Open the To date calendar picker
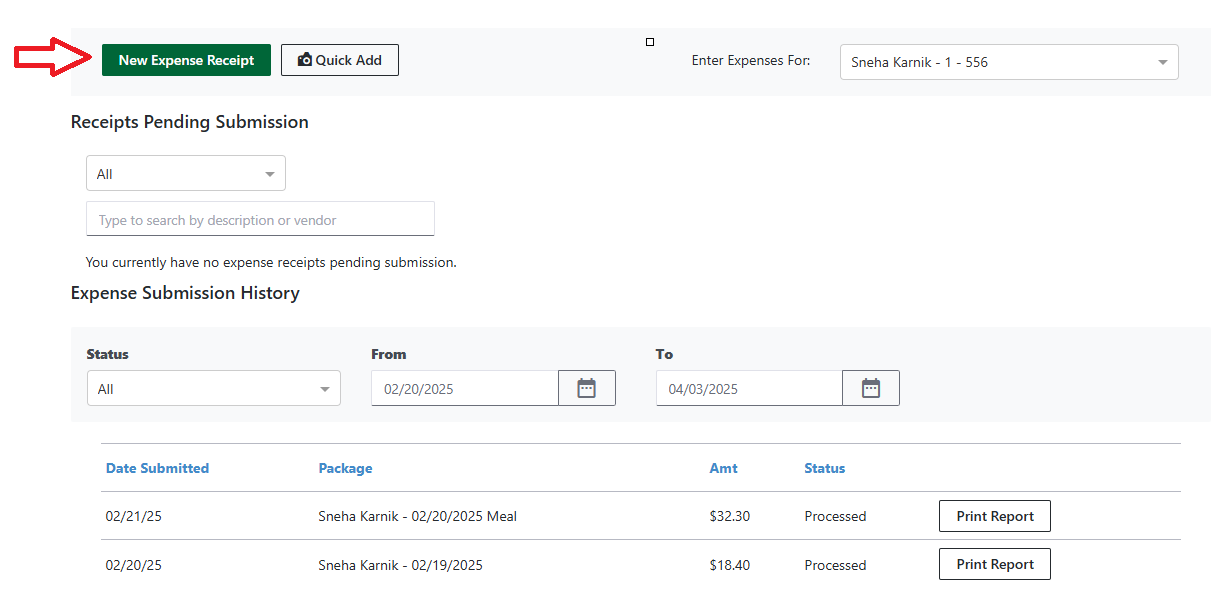Viewport: 1232px width, 596px height. pos(871,389)
